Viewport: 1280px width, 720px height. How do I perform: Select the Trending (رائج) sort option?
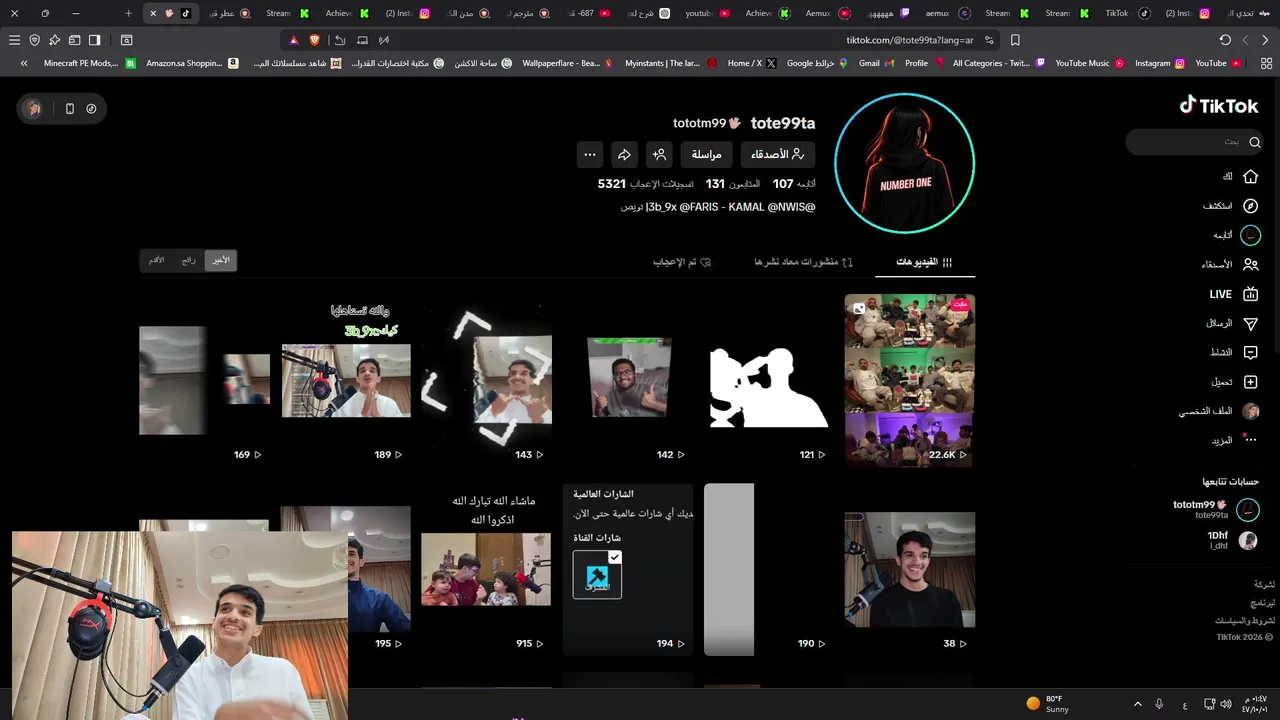[189, 260]
